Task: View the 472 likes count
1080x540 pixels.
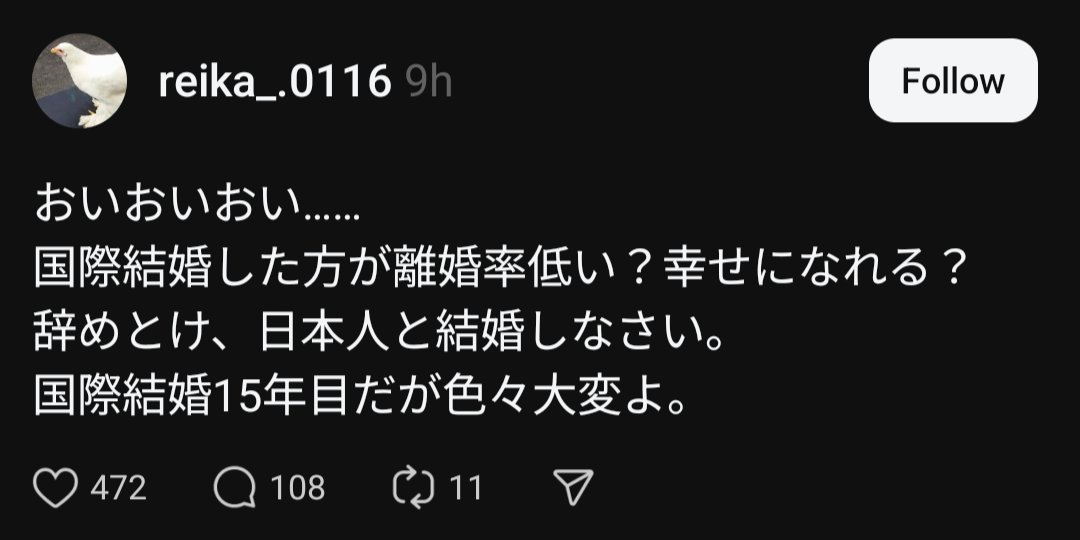Action: pyautogui.click(x=118, y=489)
